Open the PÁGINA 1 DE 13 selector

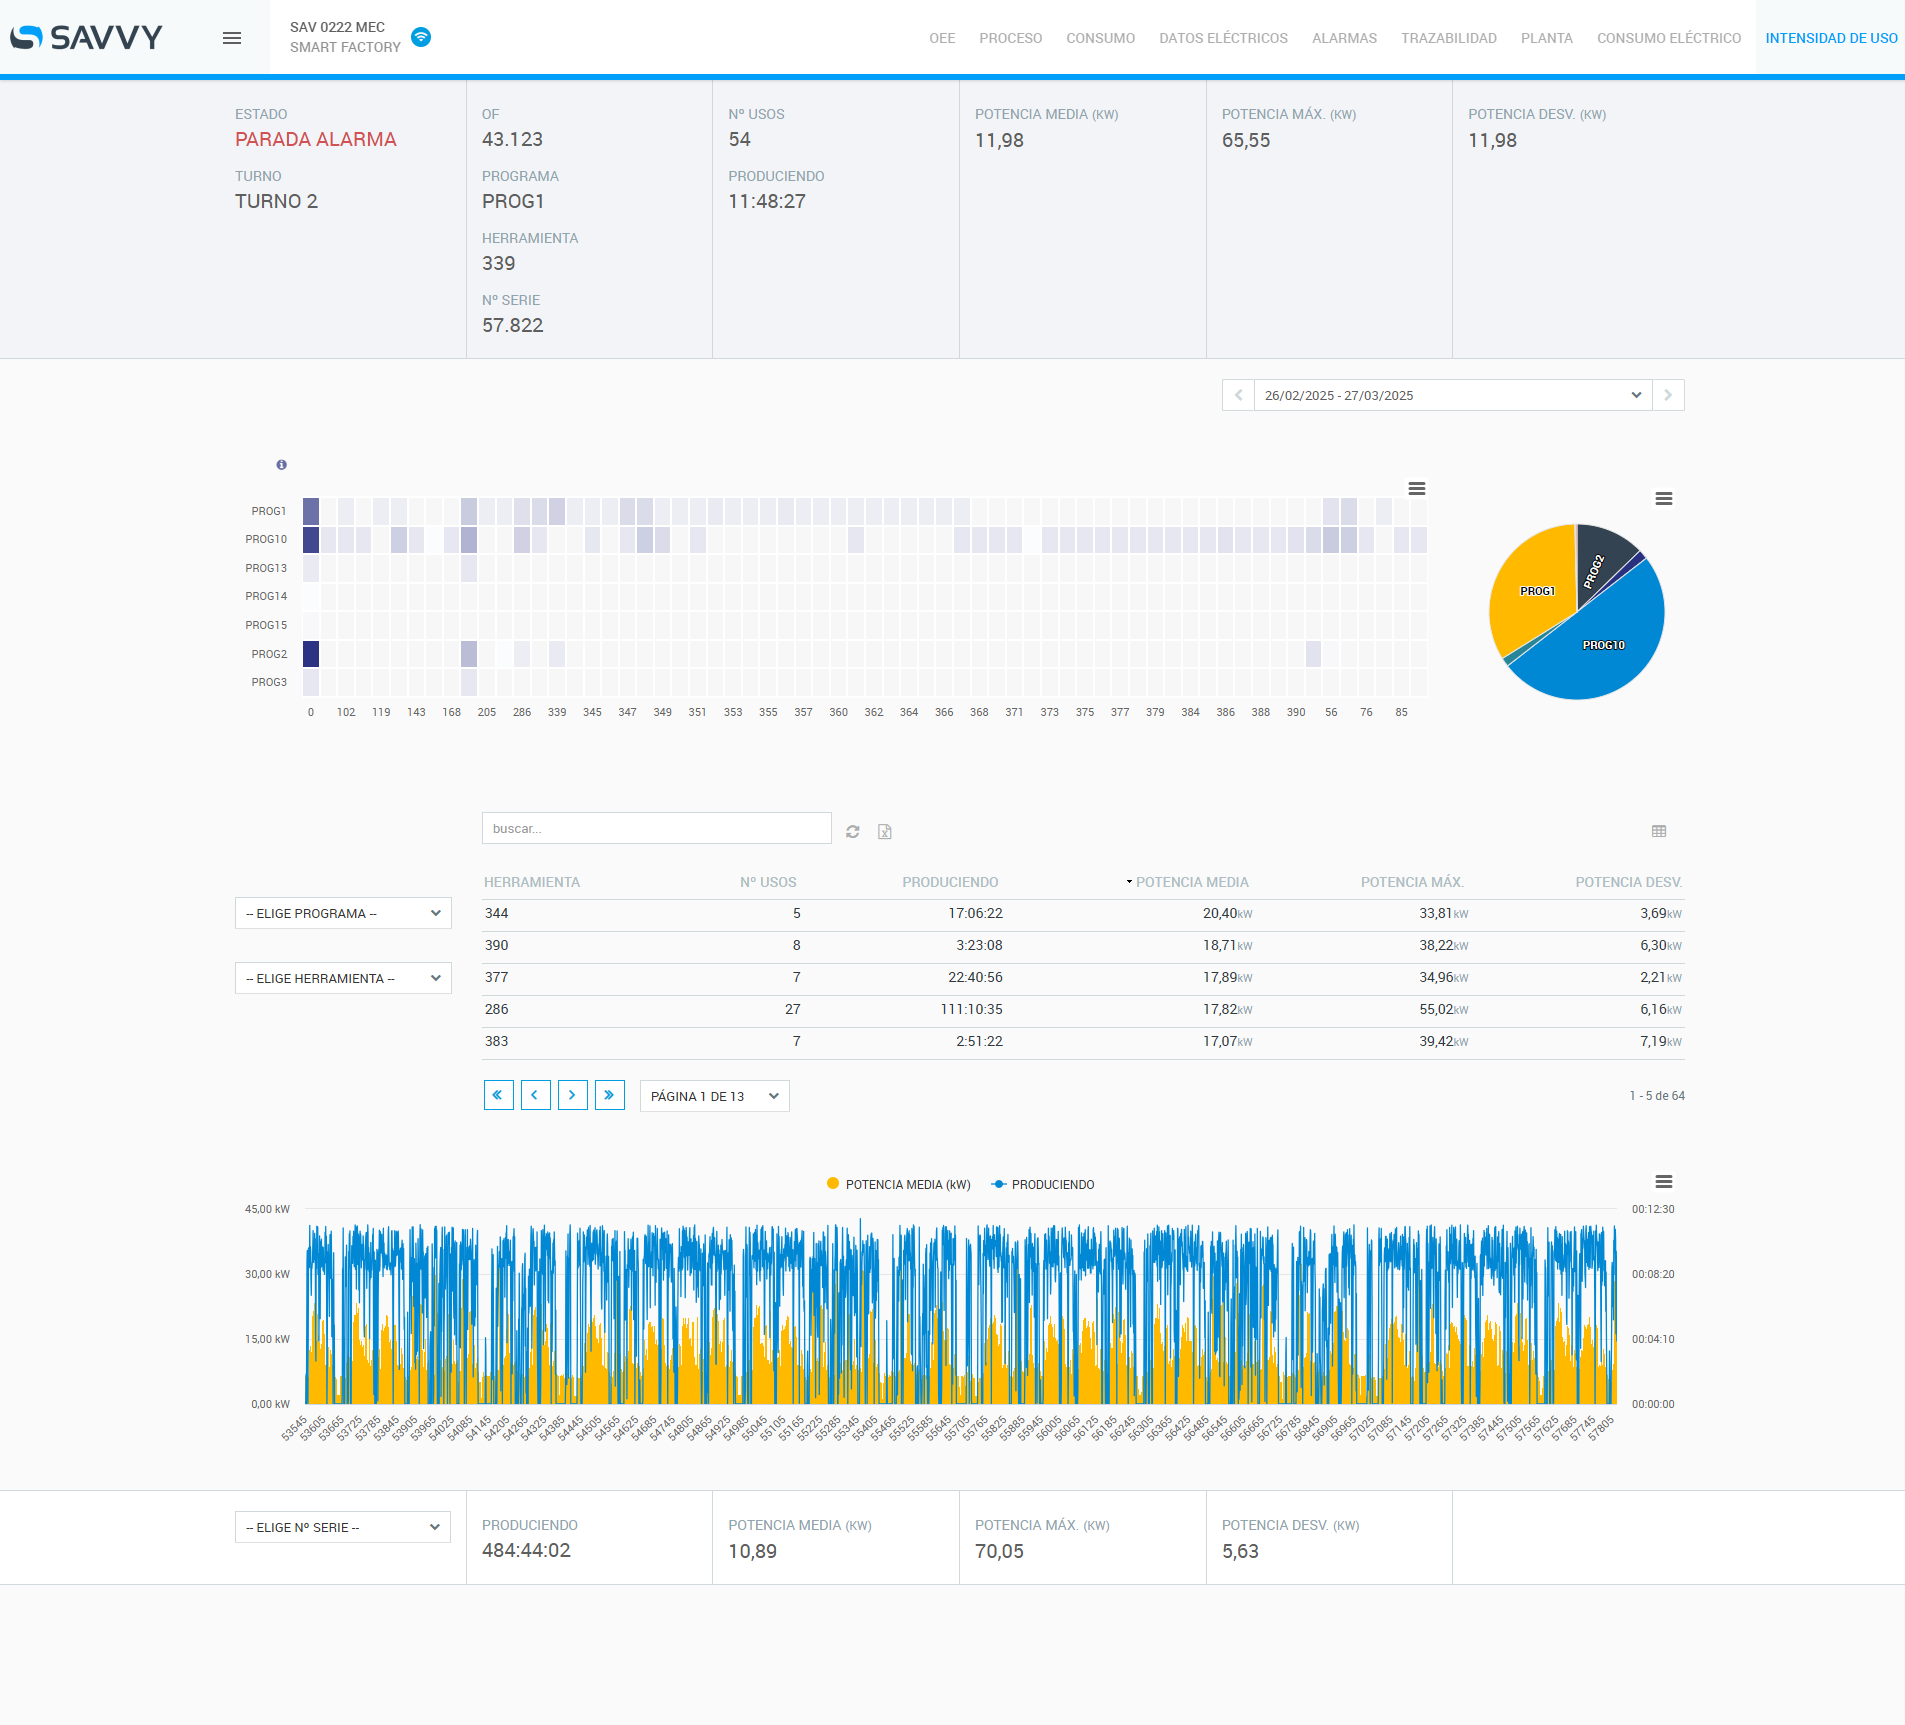(714, 1096)
